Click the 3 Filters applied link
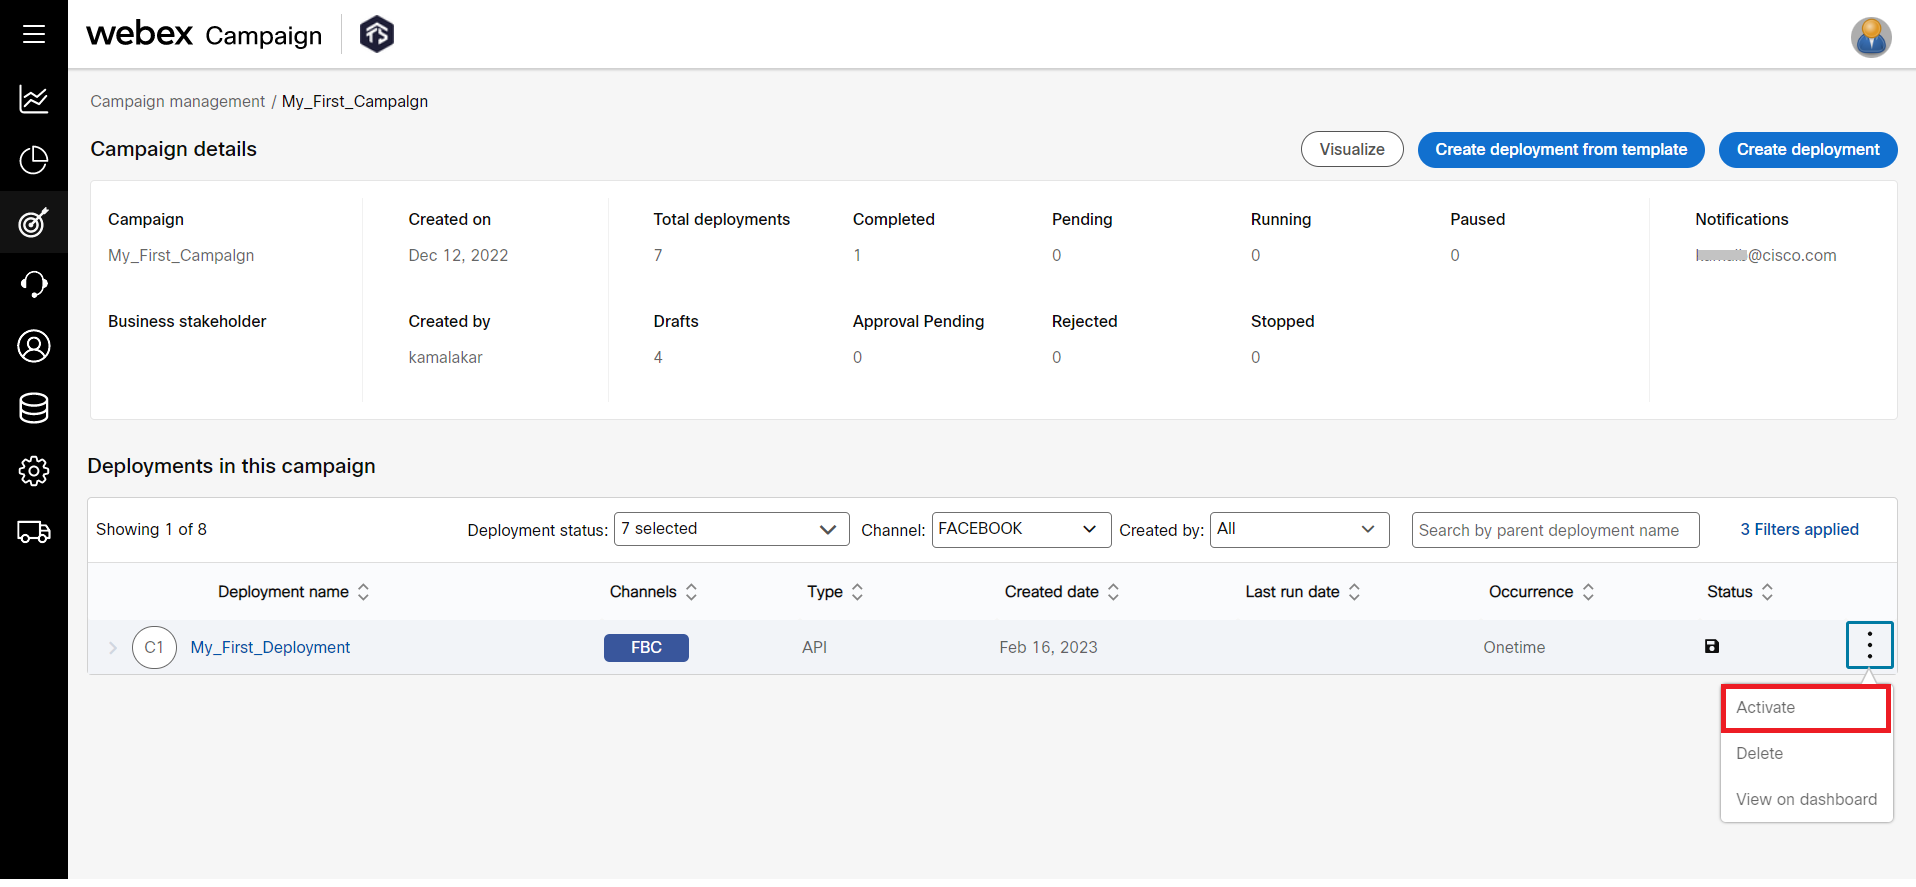The height and width of the screenshot is (887, 1916). pos(1799,530)
